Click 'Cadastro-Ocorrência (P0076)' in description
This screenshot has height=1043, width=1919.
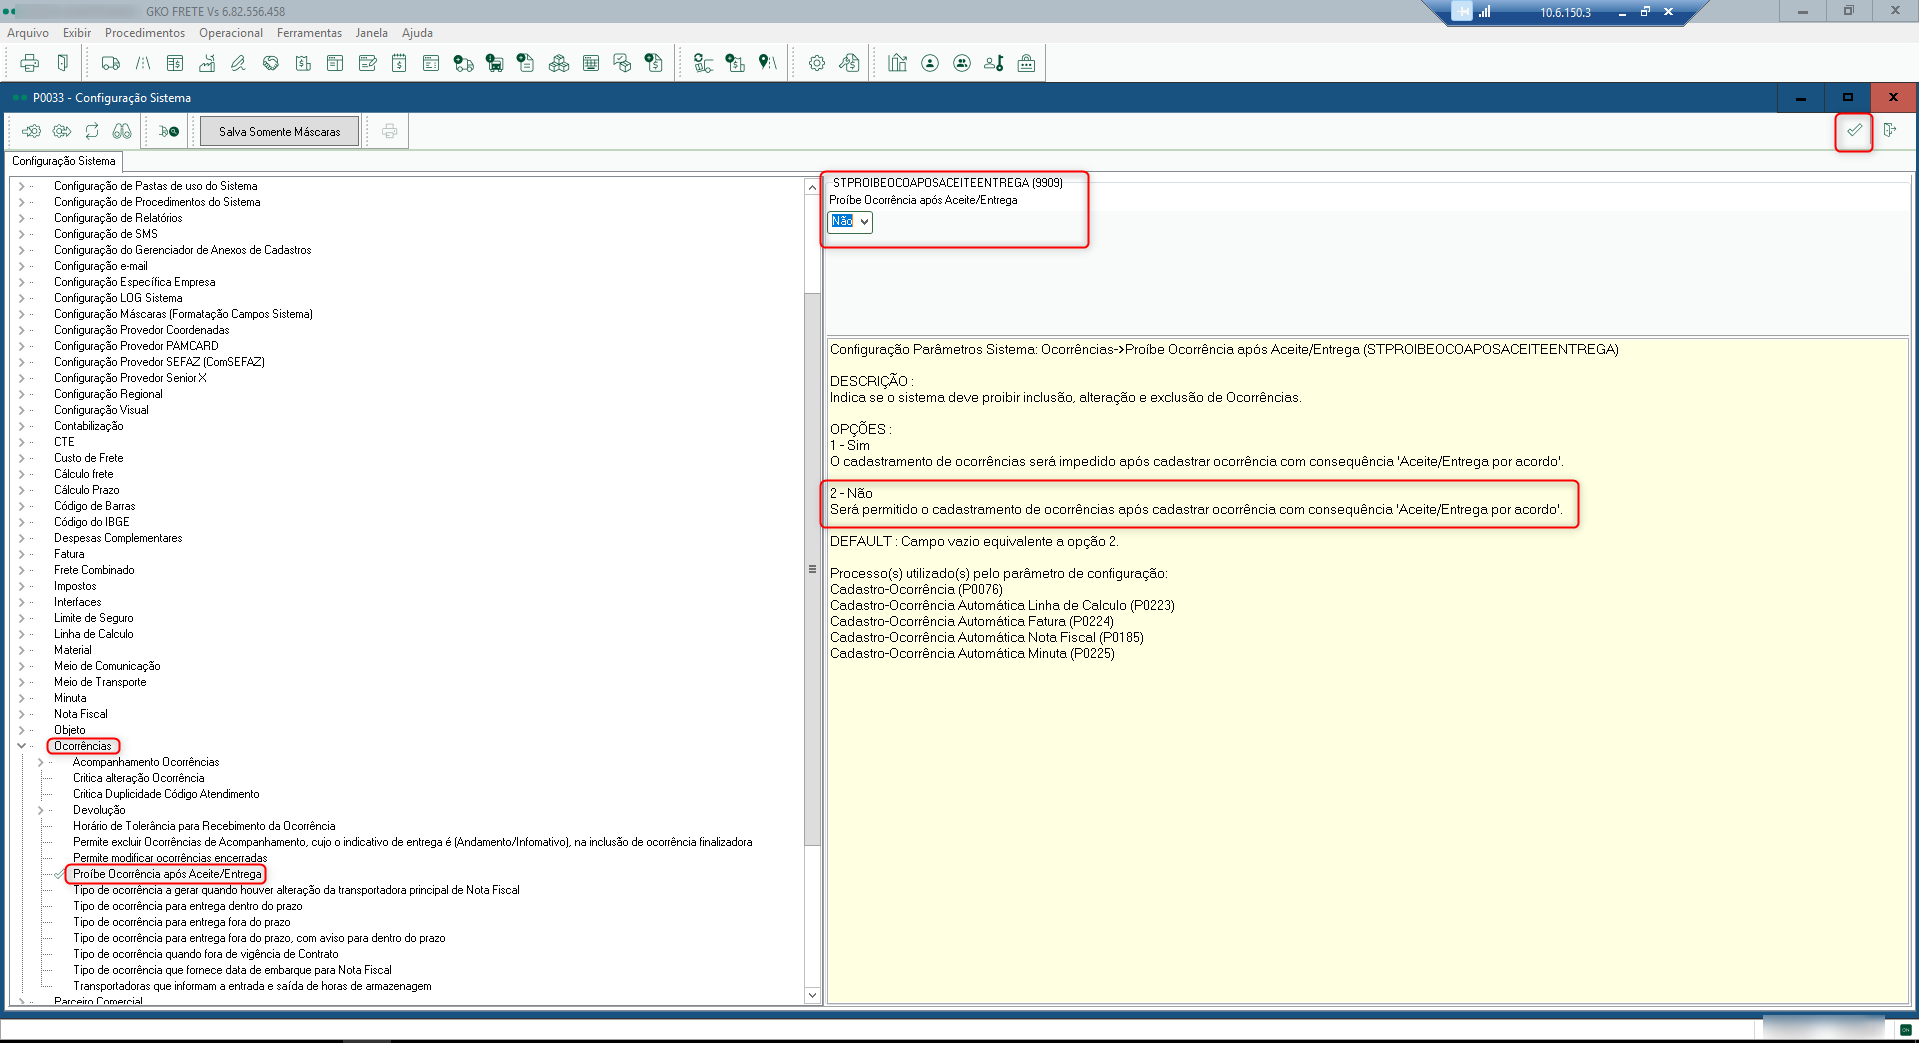click(916, 589)
